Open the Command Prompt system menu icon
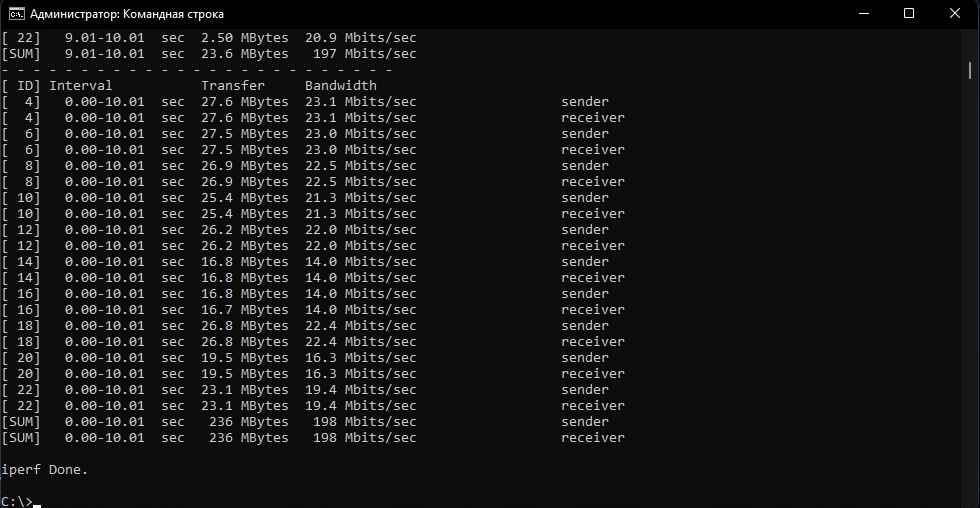 (x=16, y=14)
